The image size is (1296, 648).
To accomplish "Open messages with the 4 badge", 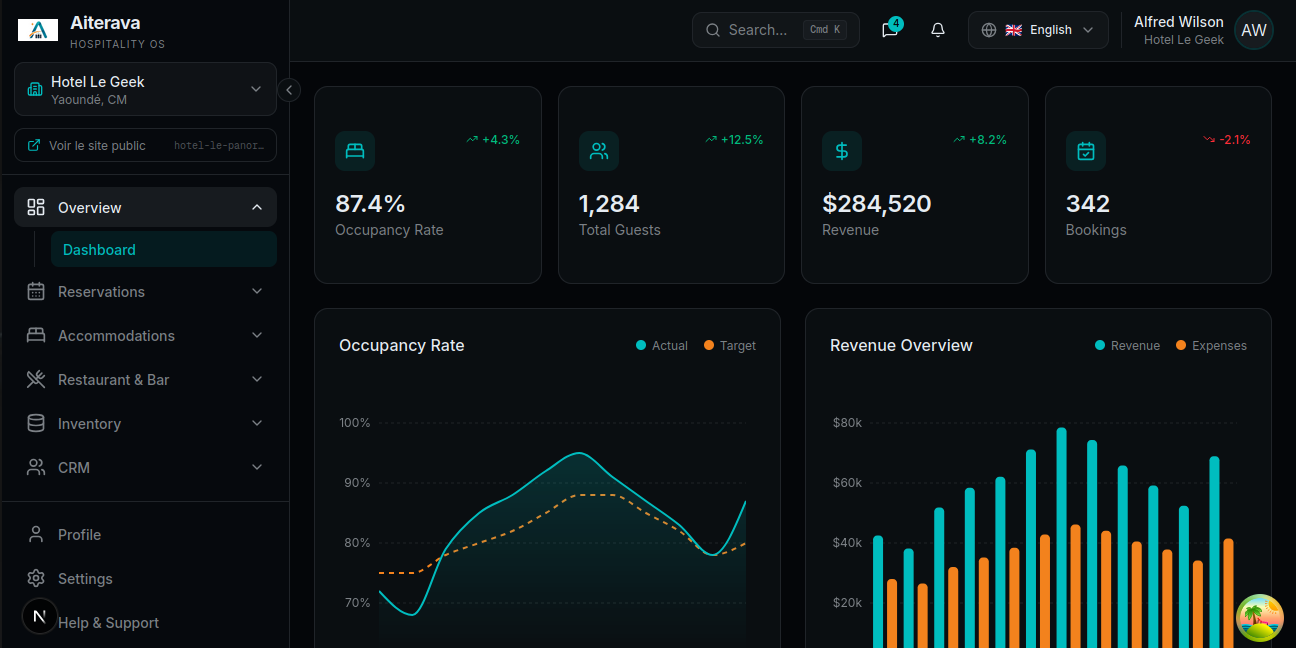I will click(x=890, y=30).
